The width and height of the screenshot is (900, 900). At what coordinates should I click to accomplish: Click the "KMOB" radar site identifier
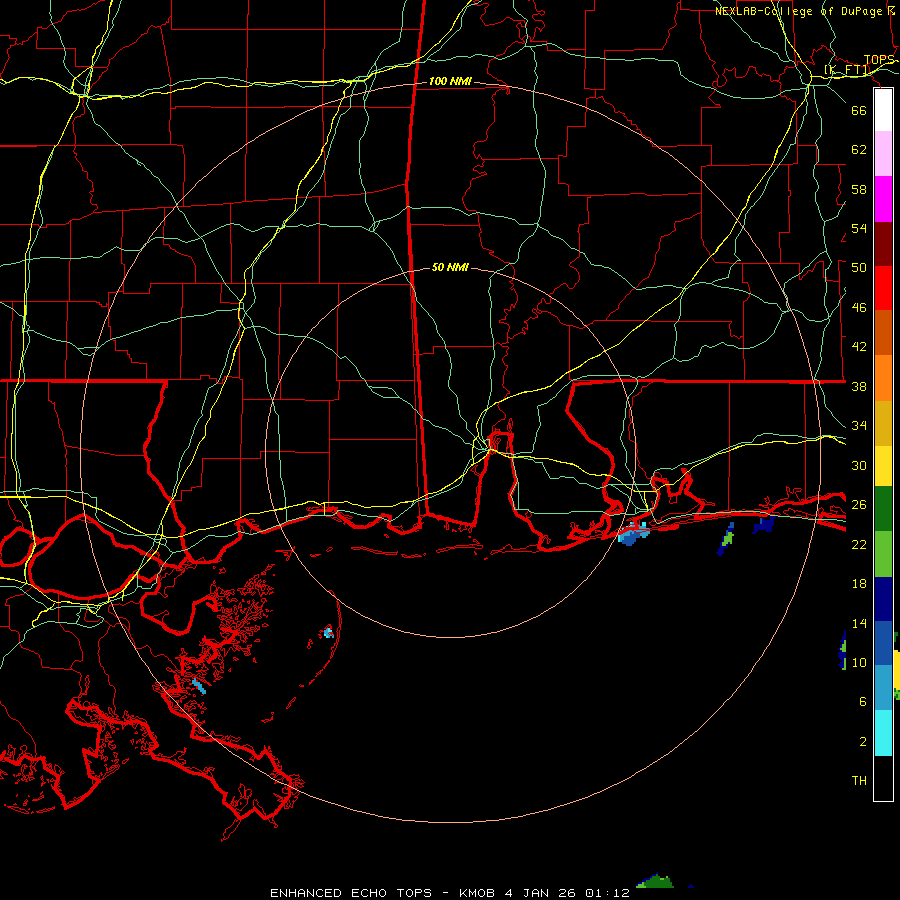pos(477,893)
